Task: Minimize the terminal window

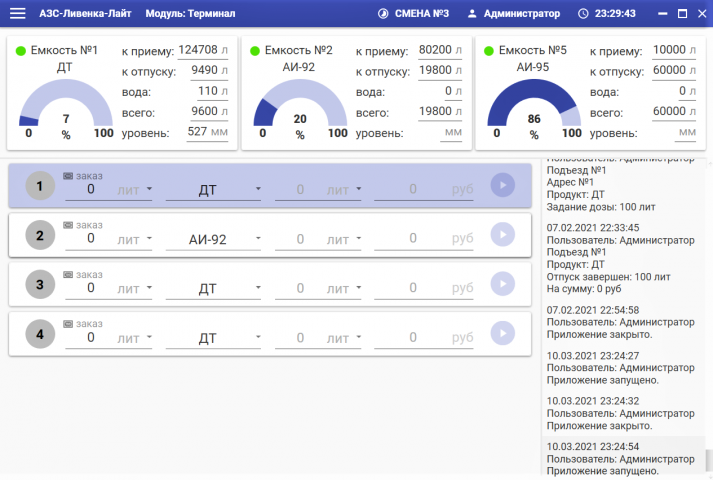Action: pos(663,14)
